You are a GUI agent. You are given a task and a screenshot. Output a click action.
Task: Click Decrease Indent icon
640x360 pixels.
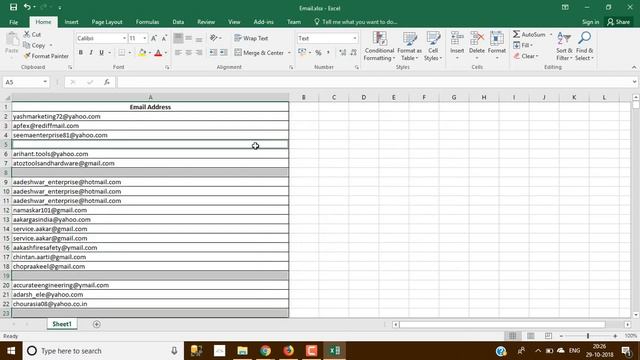(x=213, y=53)
